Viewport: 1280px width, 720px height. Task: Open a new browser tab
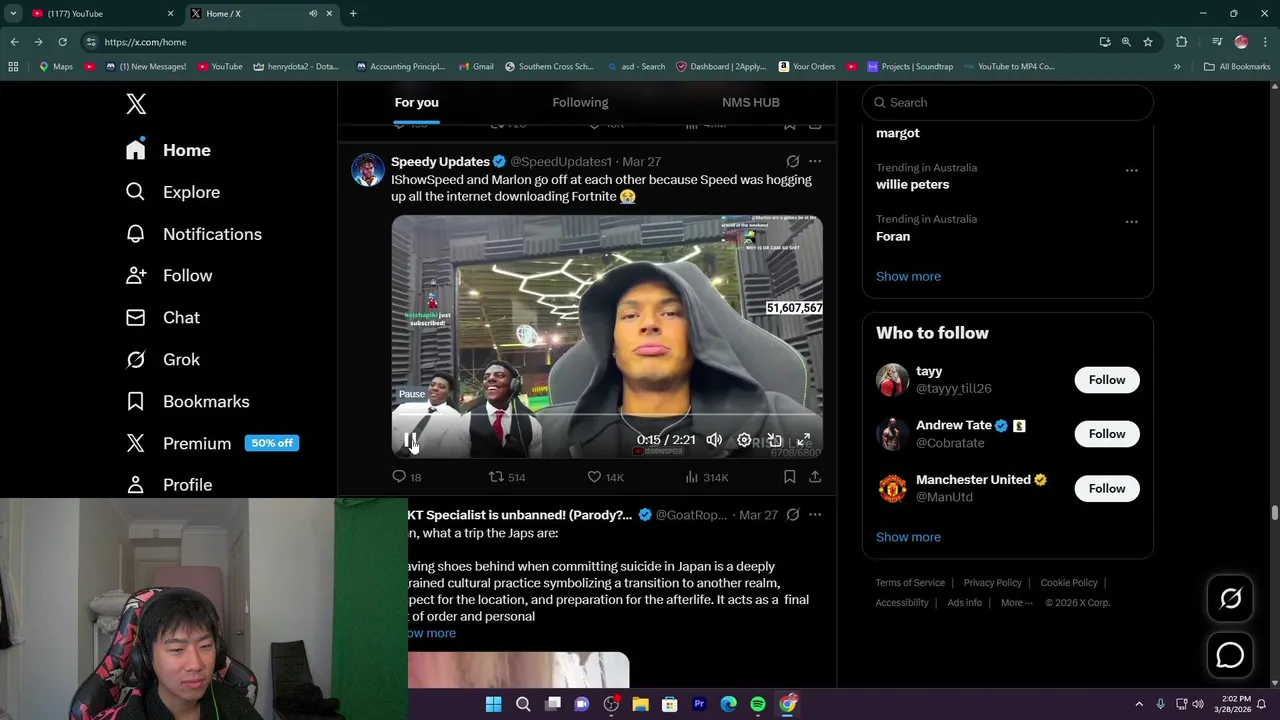tap(353, 14)
